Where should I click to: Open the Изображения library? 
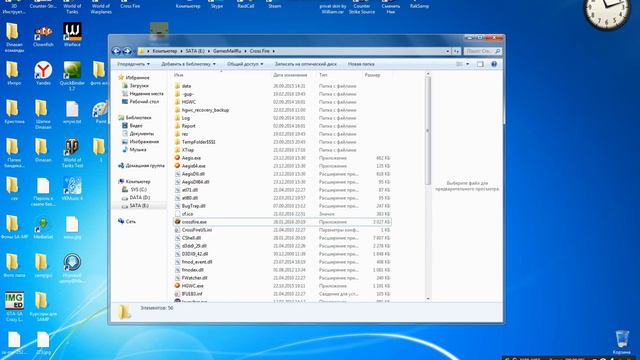pos(144,142)
